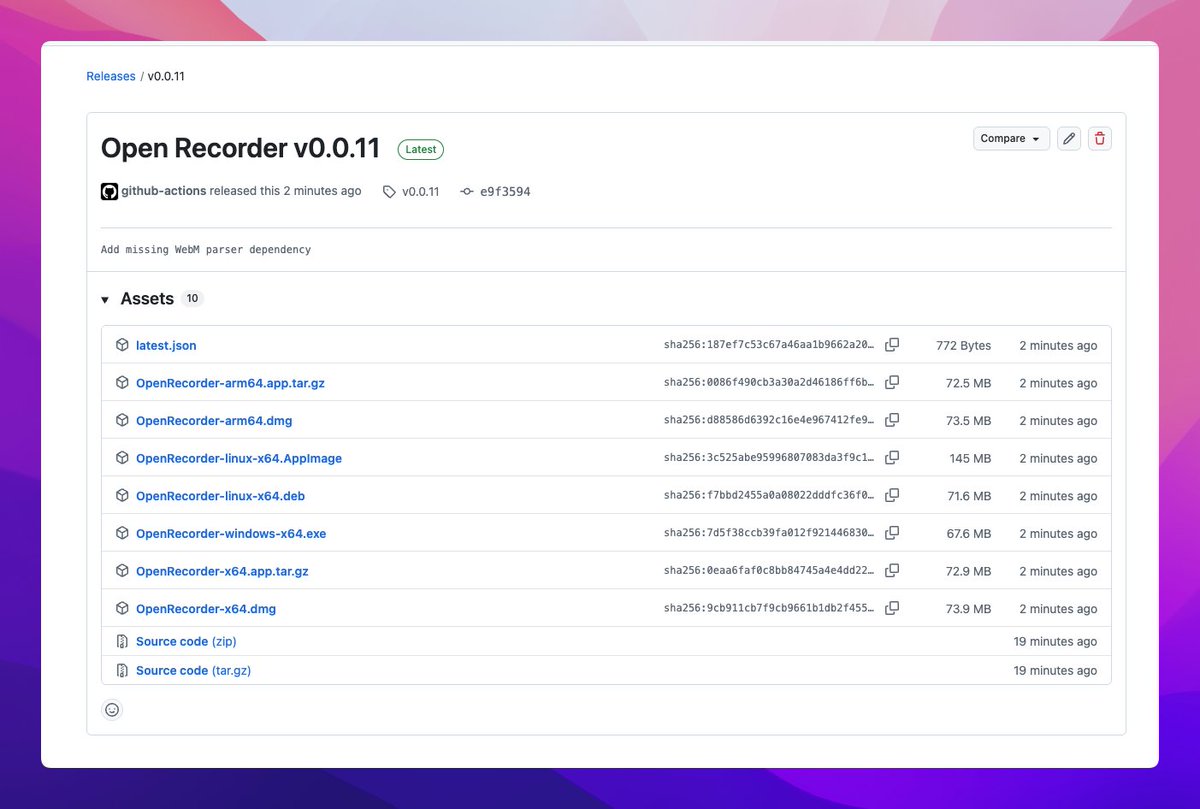Download OpenRecorder-x64.app.tar.gz

click(x=222, y=571)
